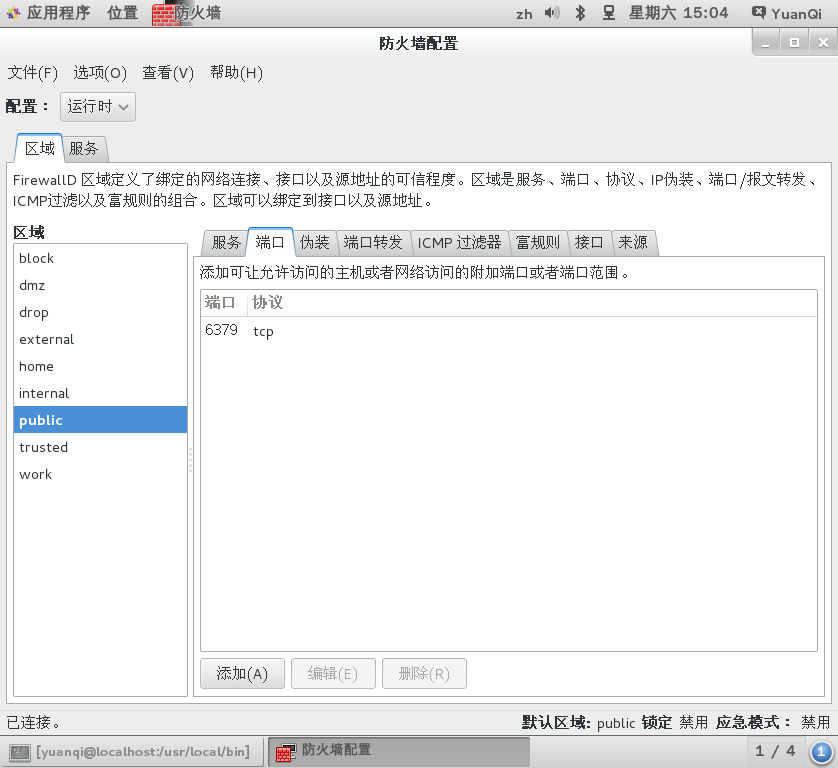Select the dmz zone

(100, 285)
